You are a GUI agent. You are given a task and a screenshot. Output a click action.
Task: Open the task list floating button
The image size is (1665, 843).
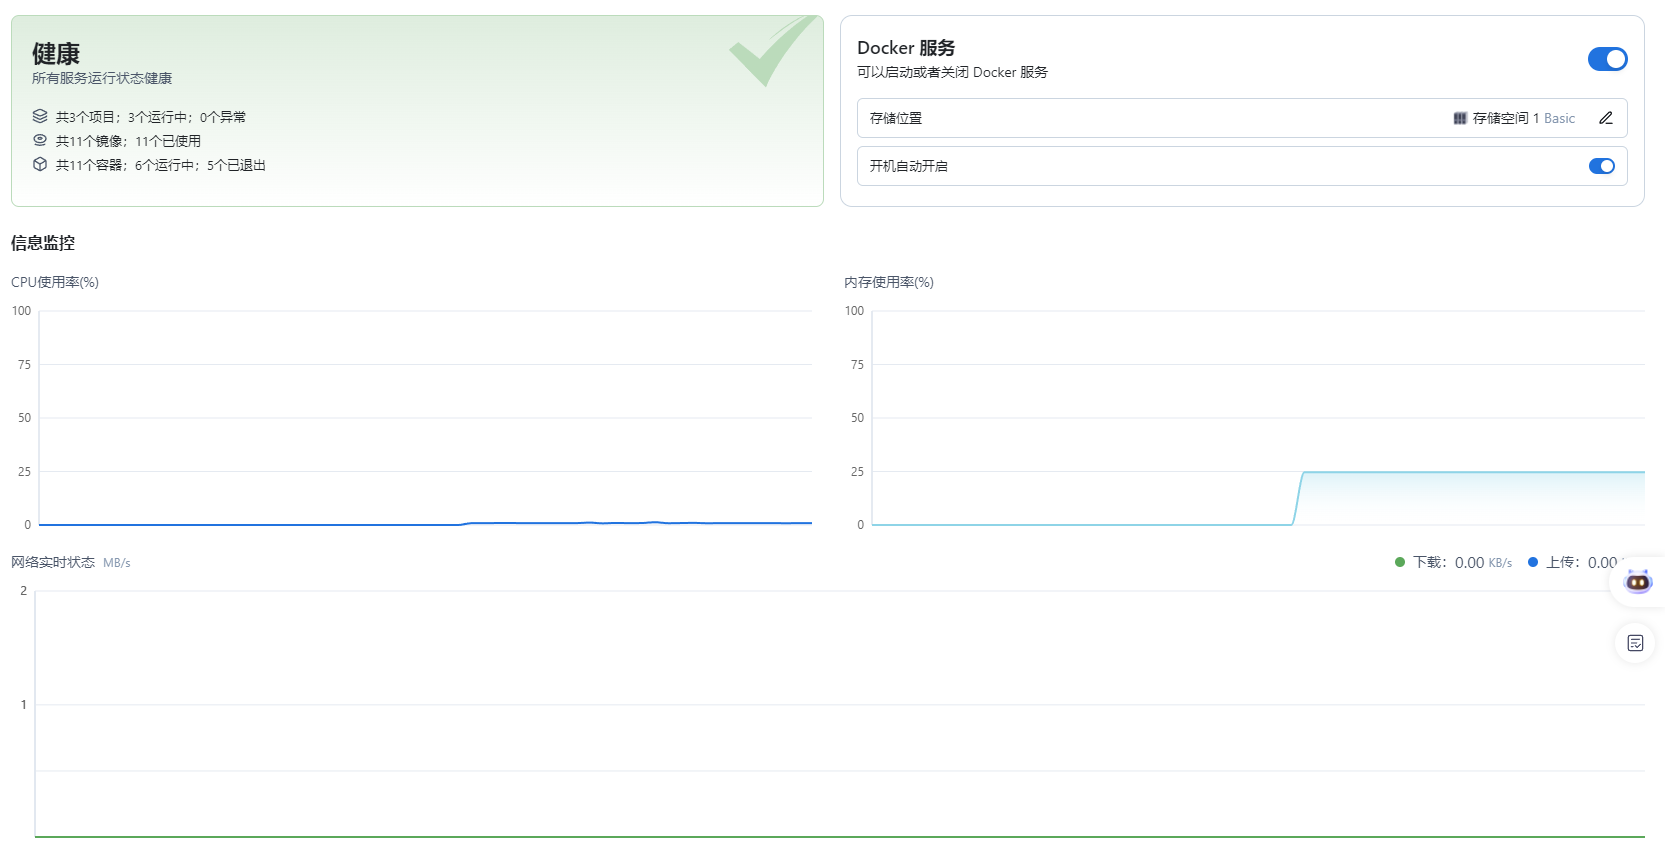1635,643
